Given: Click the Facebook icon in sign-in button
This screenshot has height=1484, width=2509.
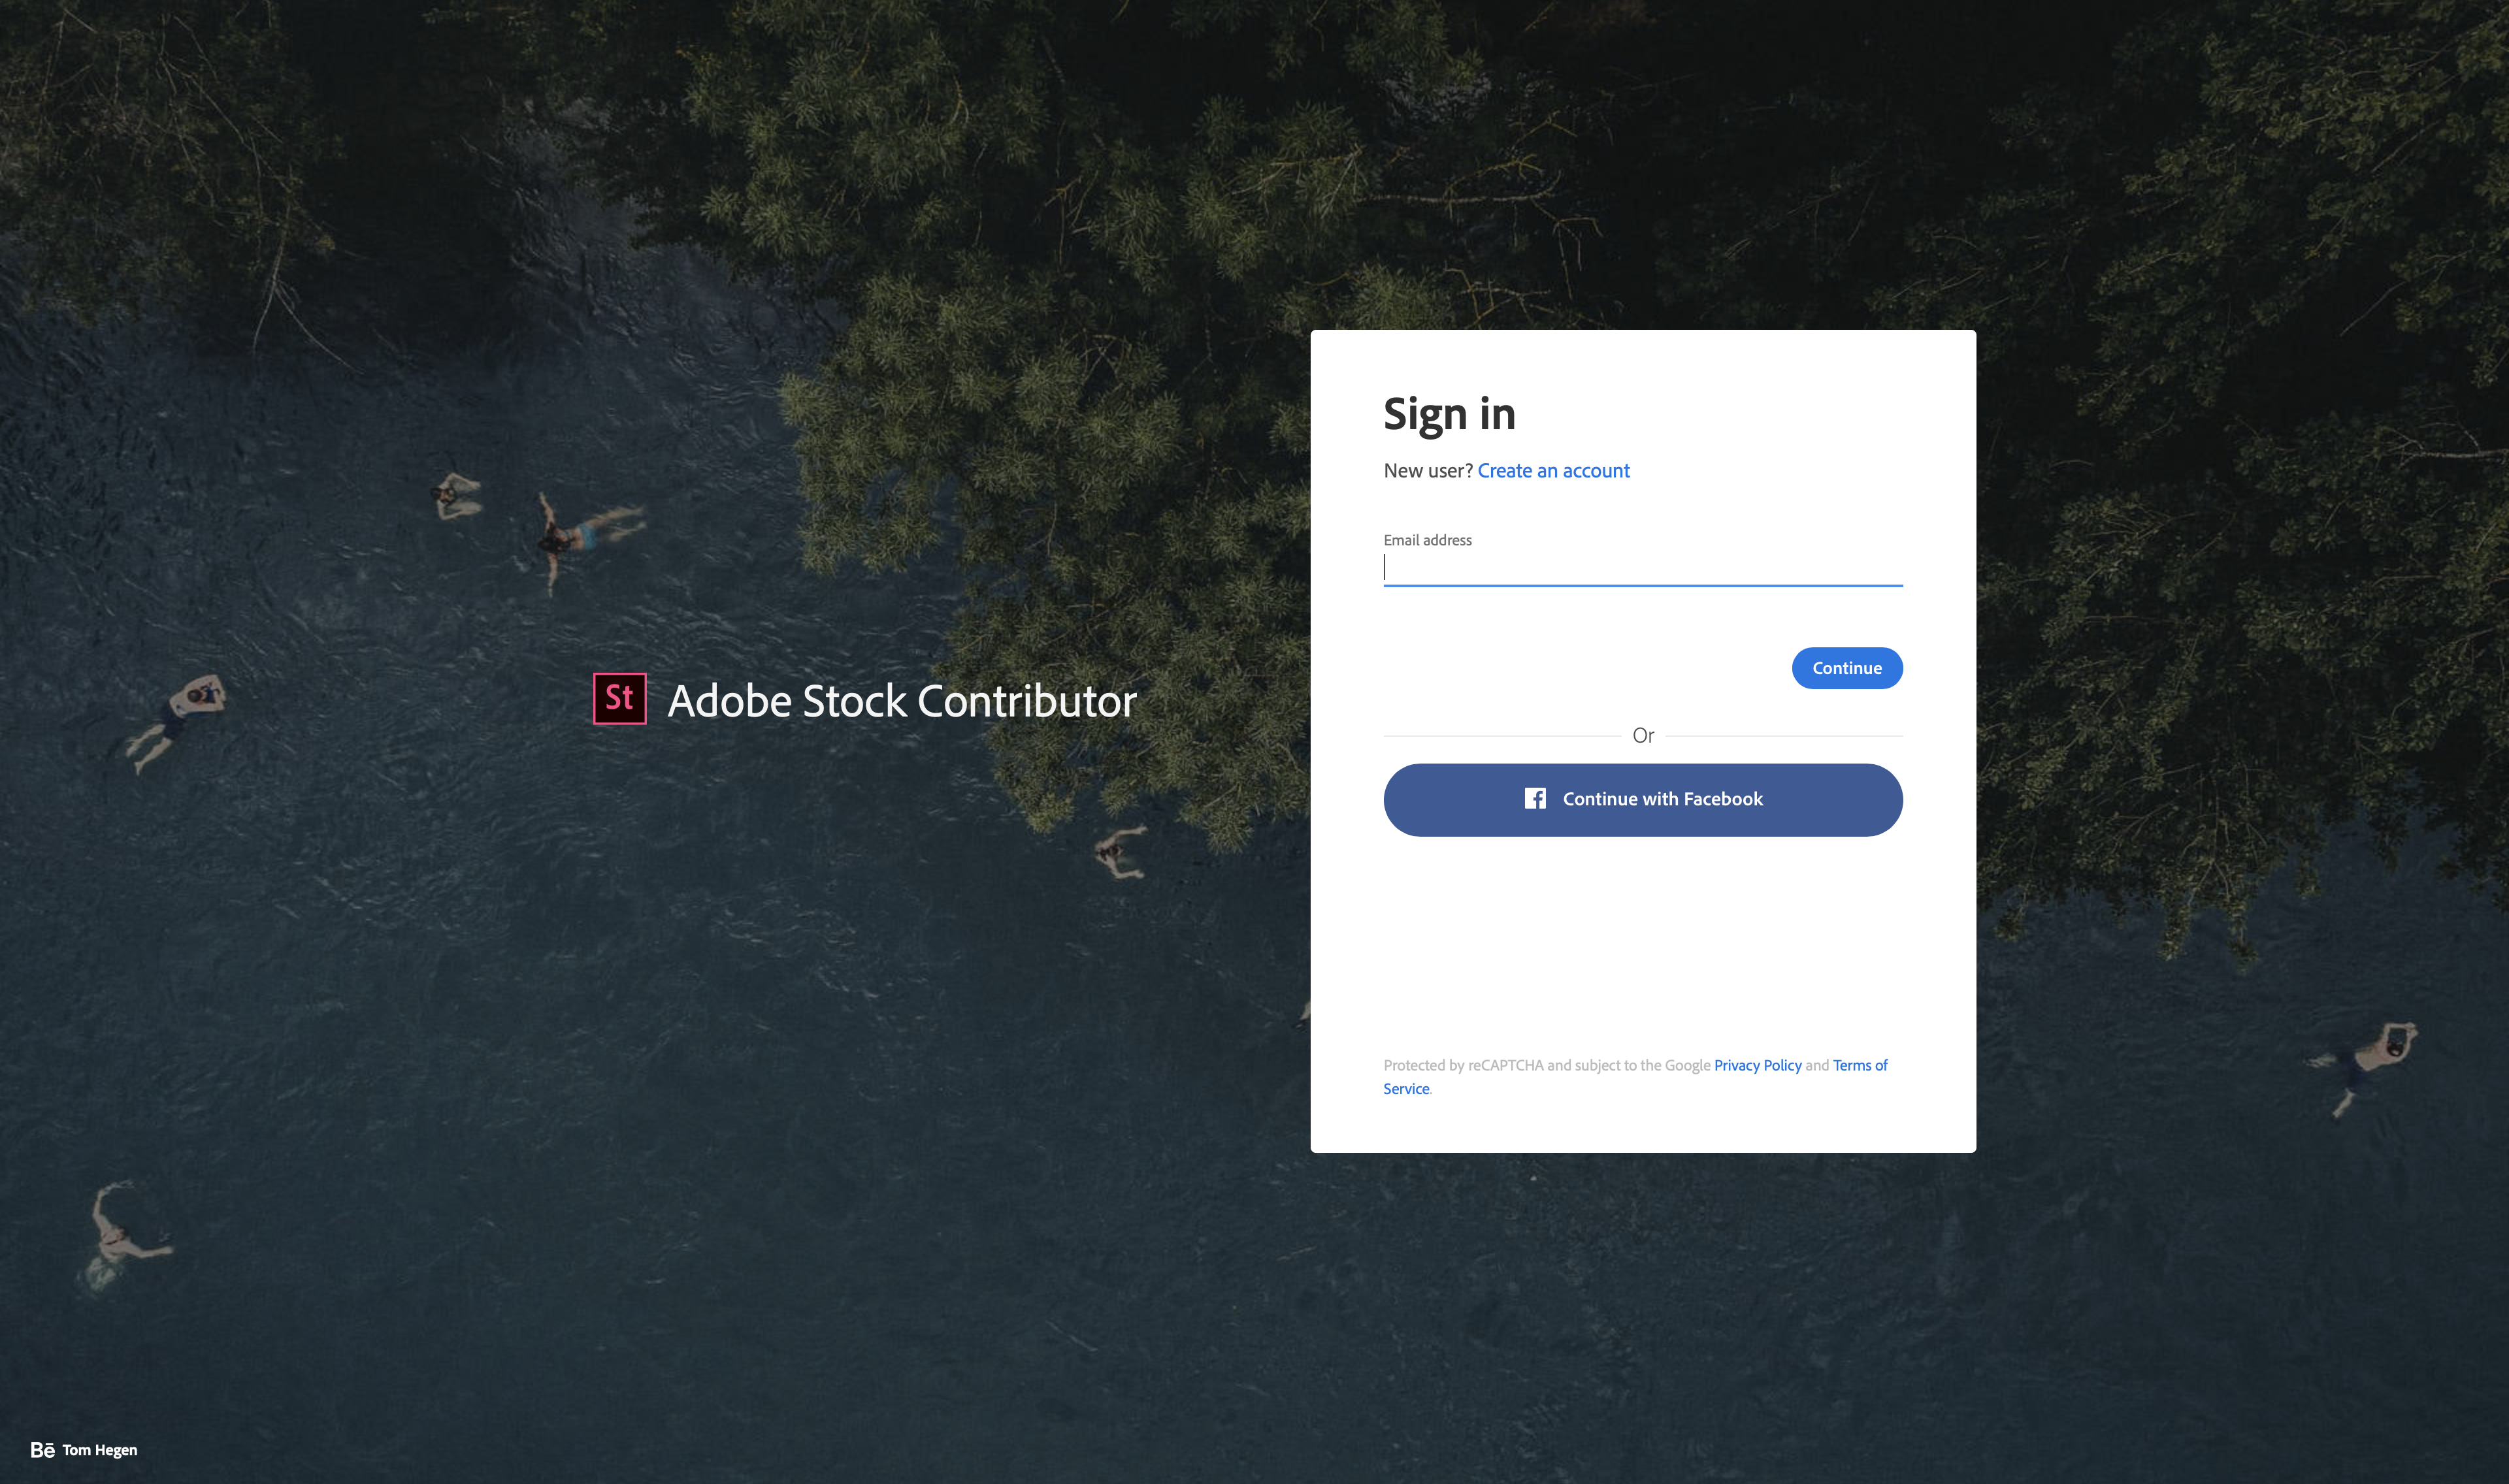Looking at the screenshot, I should pyautogui.click(x=1533, y=799).
